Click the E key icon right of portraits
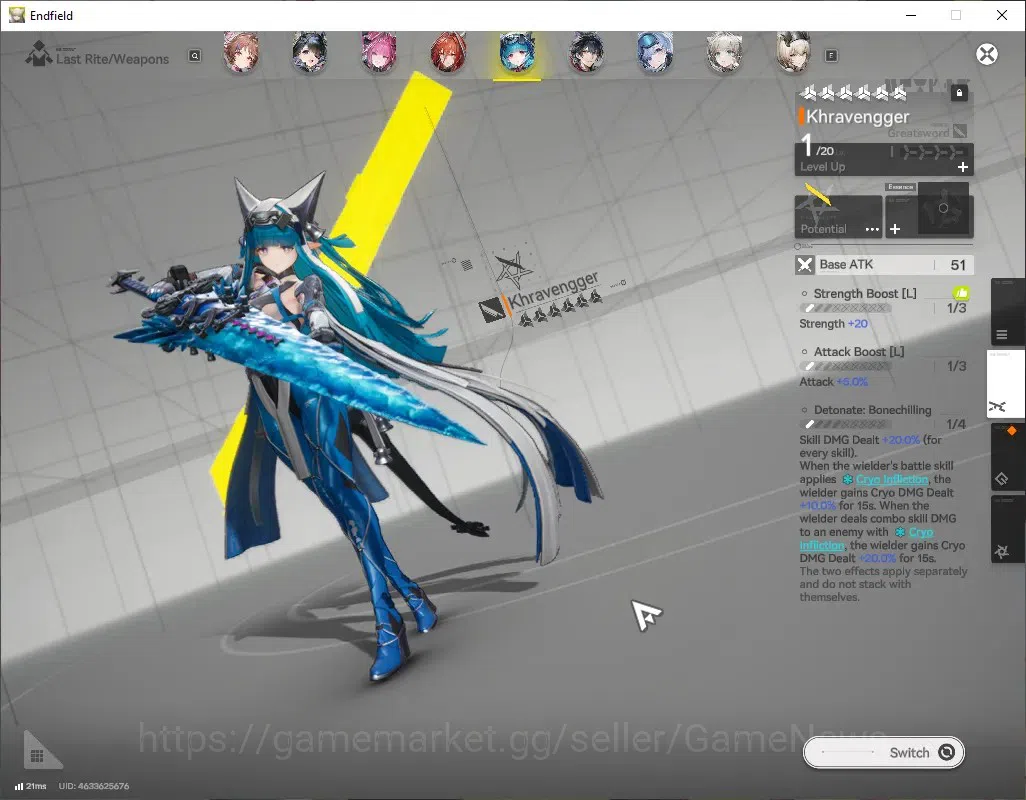The image size is (1026, 800). [x=831, y=56]
